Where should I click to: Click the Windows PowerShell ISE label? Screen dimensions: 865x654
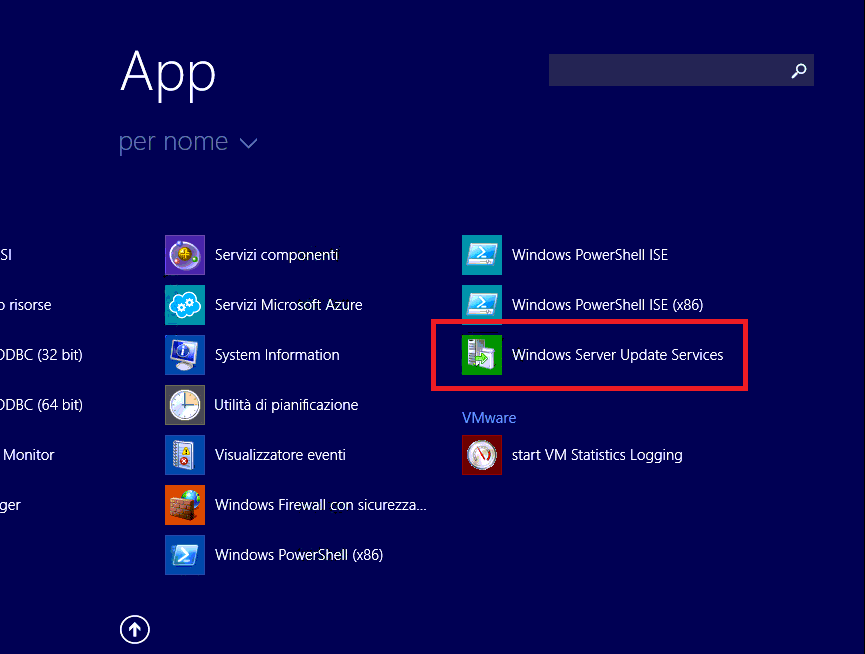click(x=590, y=255)
